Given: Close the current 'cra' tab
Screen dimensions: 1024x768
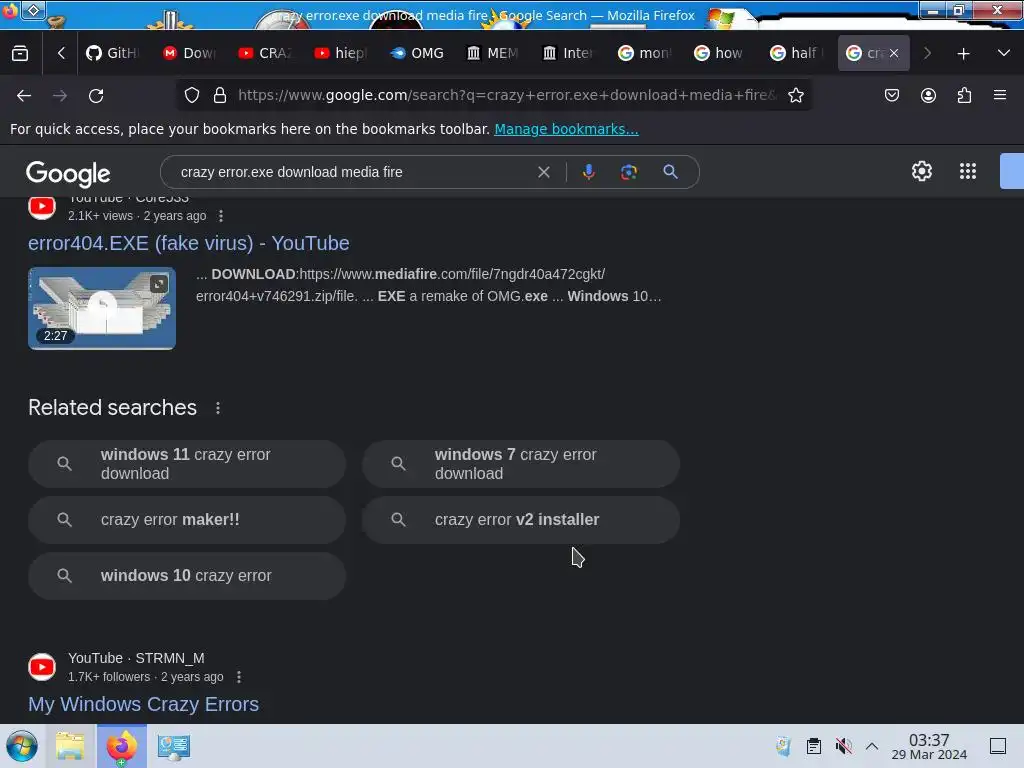Looking at the screenshot, I should [x=894, y=54].
